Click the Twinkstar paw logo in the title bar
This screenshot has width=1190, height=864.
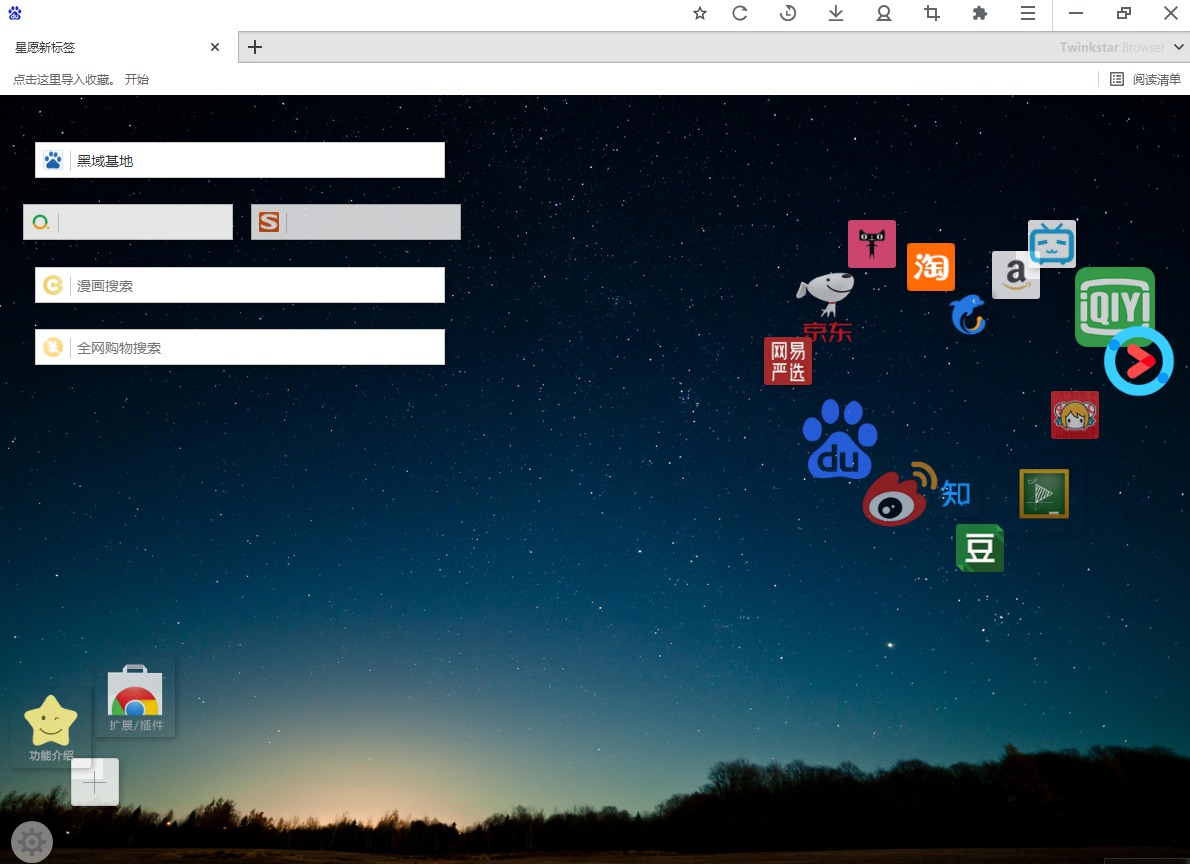(x=14, y=13)
